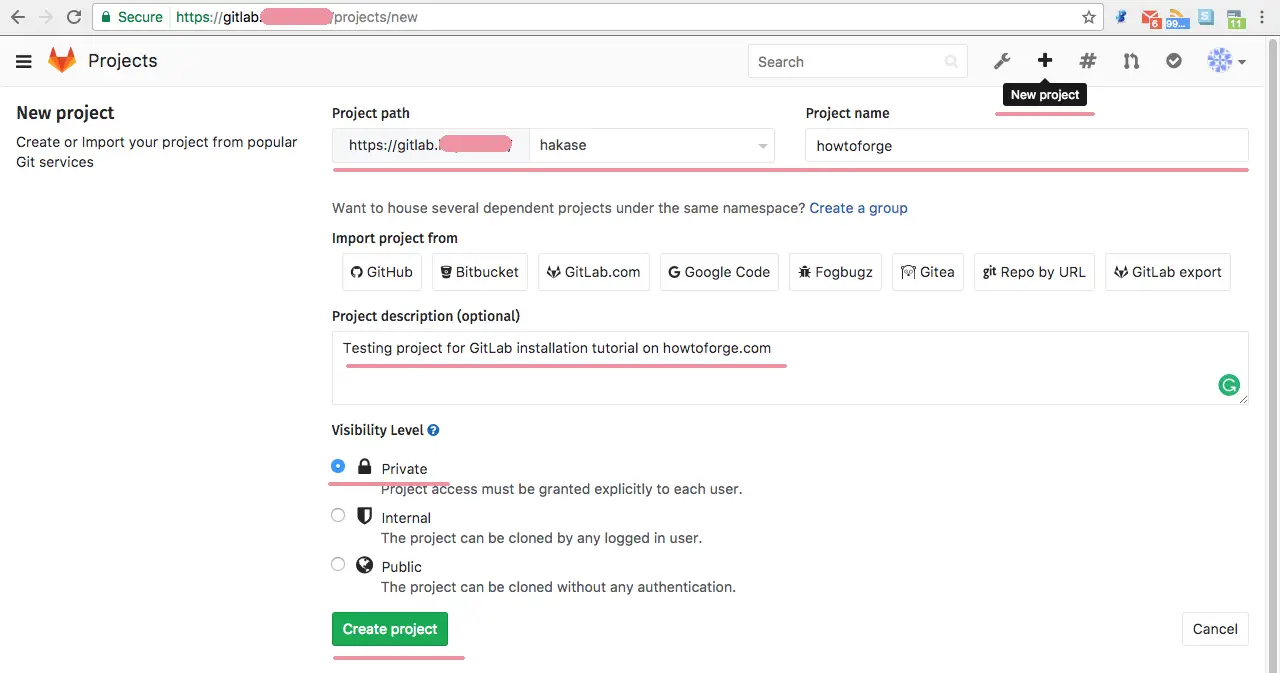
Task: Click the mail extension icon with 6 badge
Action: point(1151,17)
